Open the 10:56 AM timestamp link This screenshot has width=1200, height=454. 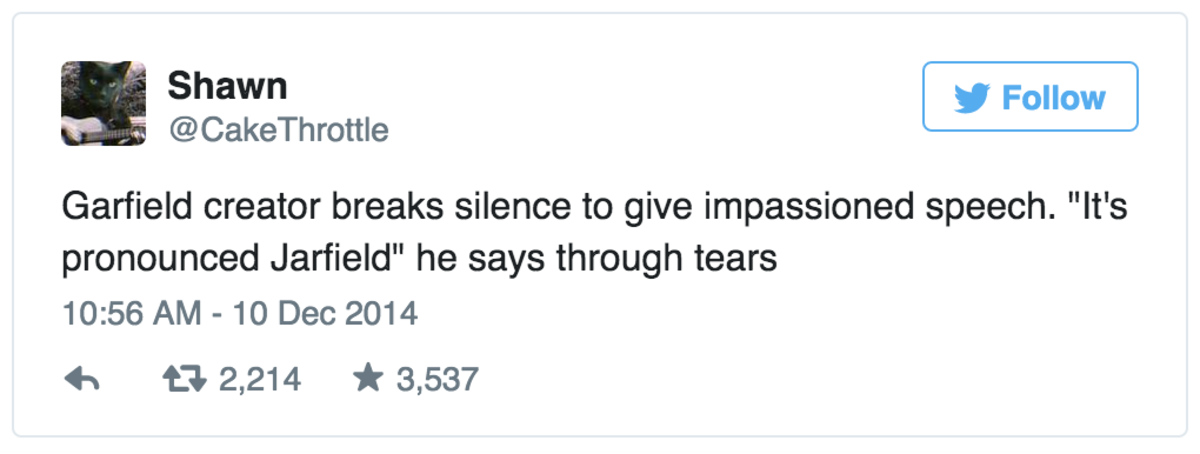coord(126,314)
